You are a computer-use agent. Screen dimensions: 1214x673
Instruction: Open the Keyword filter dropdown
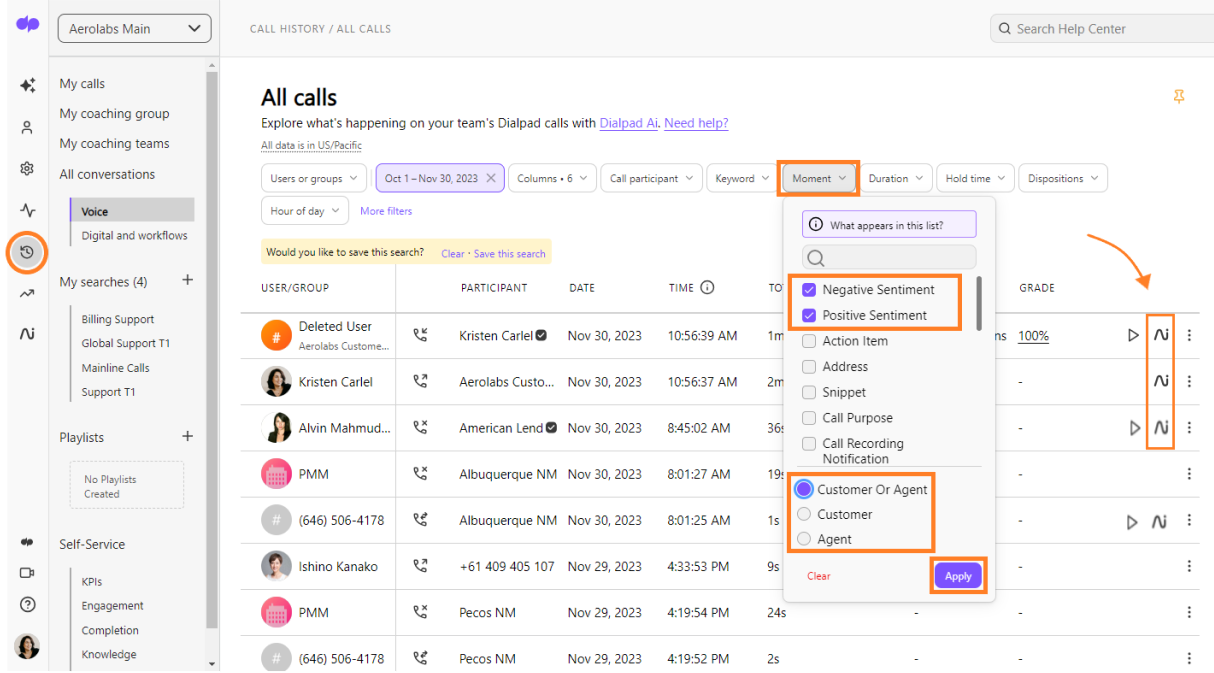(x=742, y=179)
